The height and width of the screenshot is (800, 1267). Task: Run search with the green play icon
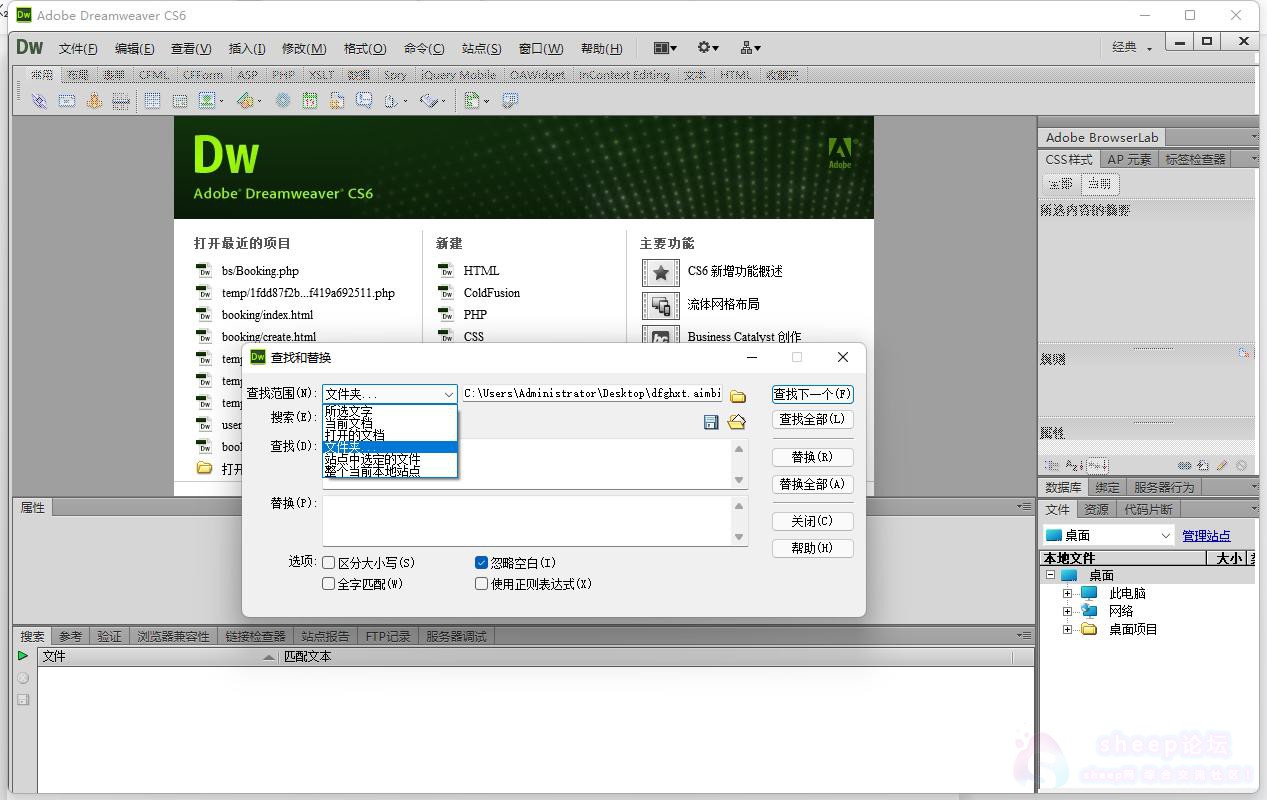pyautogui.click(x=23, y=656)
